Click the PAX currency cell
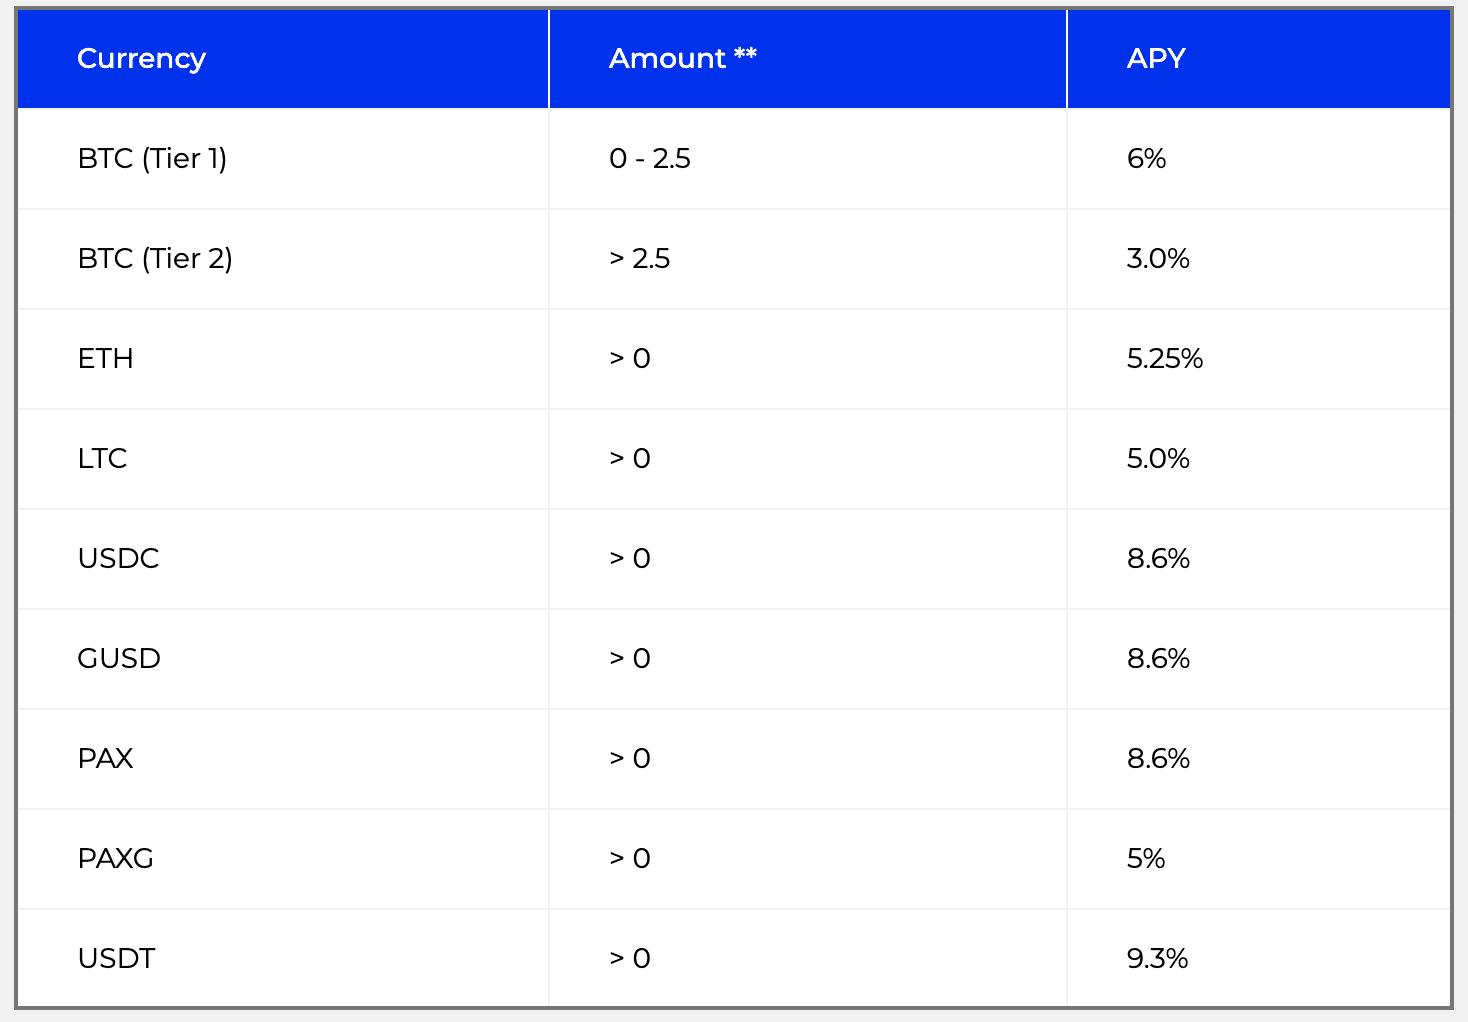Image resolution: width=1468 pixels, height=1022 pixels. coord(105,759)
